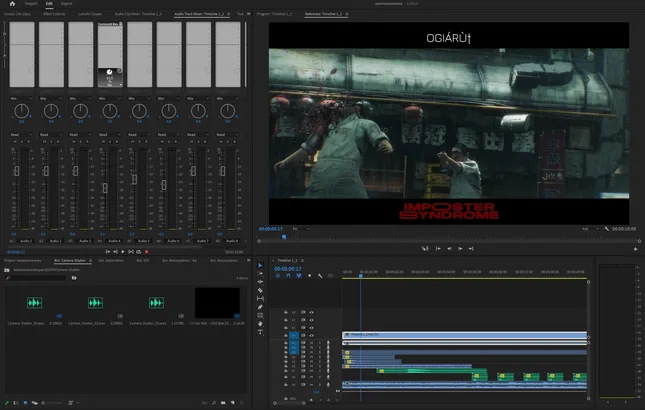This screenshot has width=645, height=410.
Task: Click the mixer record button
Action: [147, 252]
